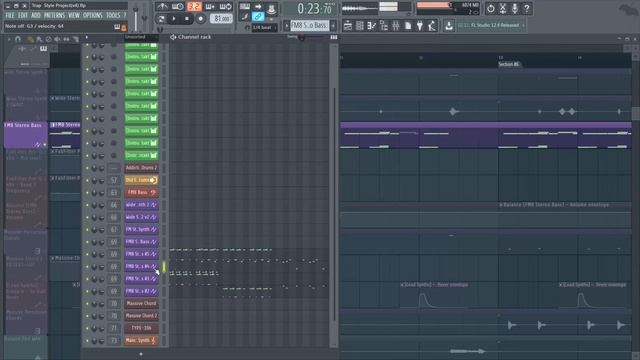This screenshot has width=640, height=360.
Task: Open the Mixer view icon
Action: point(396,26)
